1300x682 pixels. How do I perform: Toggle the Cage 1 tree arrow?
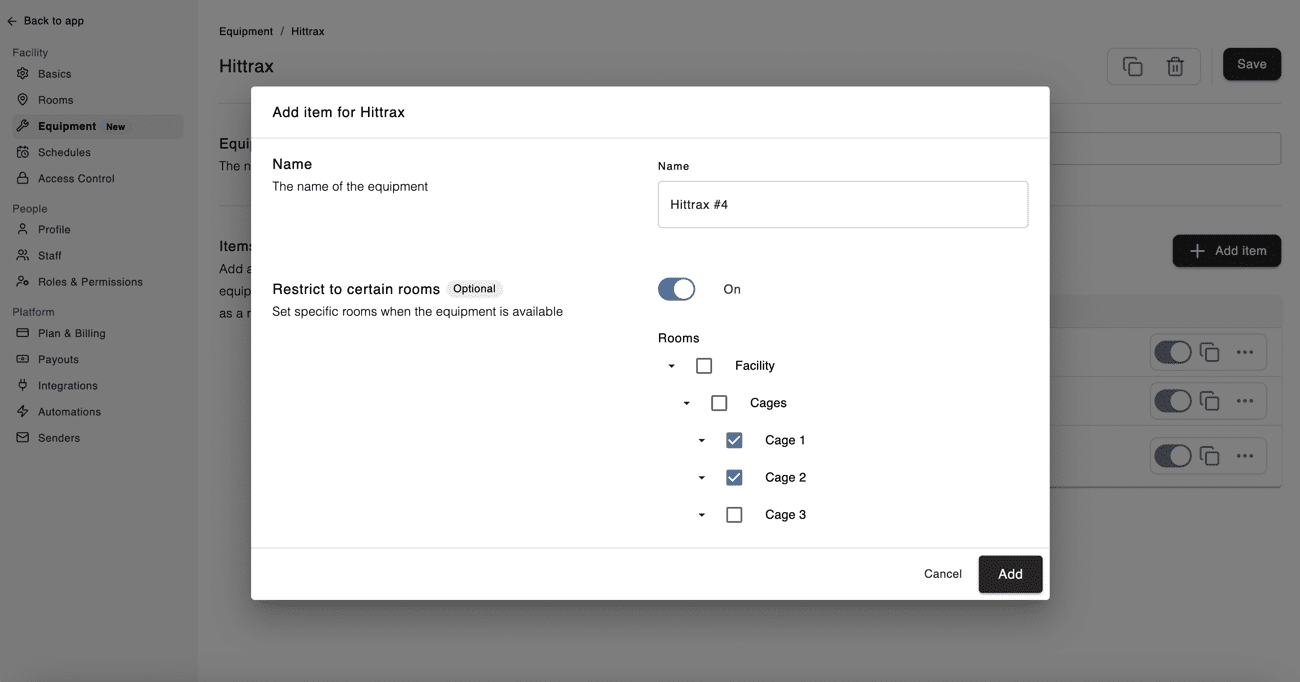pyautogui.click(x=701, y=440)
